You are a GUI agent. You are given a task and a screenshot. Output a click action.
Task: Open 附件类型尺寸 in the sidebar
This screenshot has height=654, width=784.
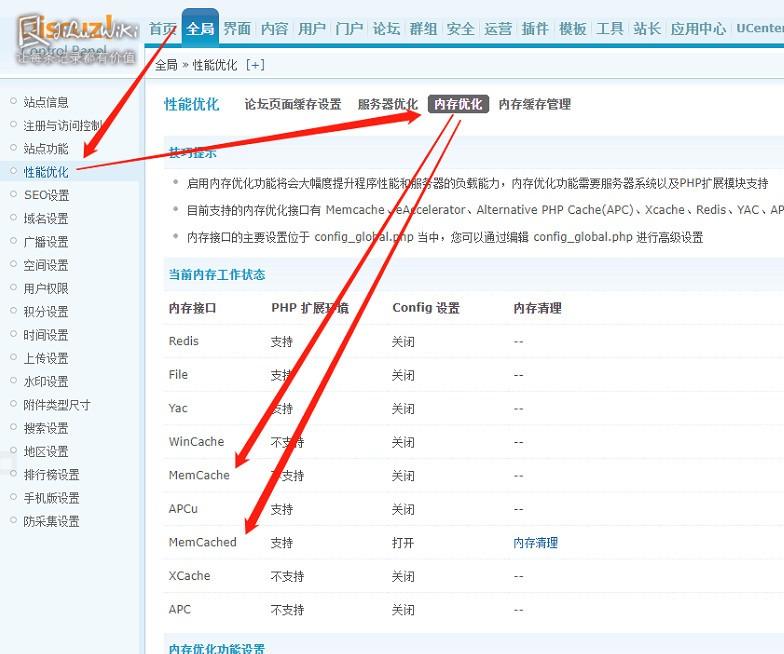tap(57, 404)
